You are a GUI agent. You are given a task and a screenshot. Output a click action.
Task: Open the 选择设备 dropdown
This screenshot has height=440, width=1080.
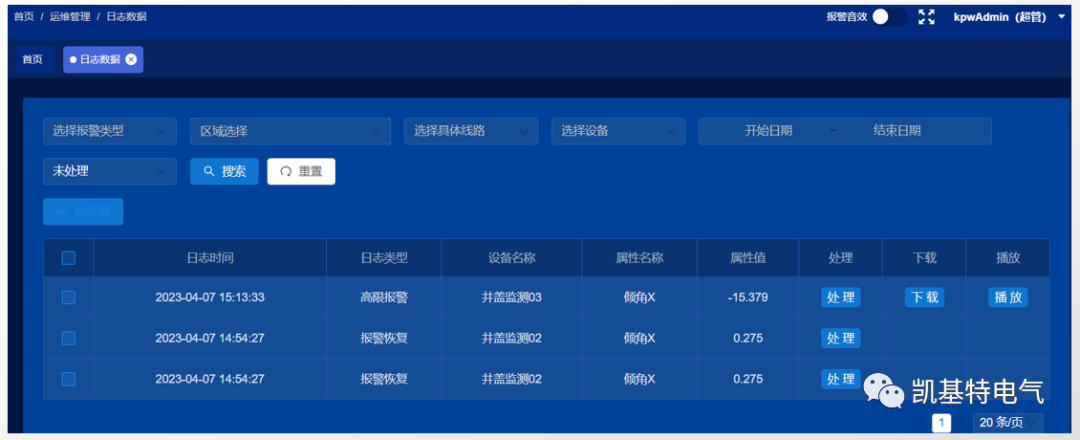(x=617, y=131)
